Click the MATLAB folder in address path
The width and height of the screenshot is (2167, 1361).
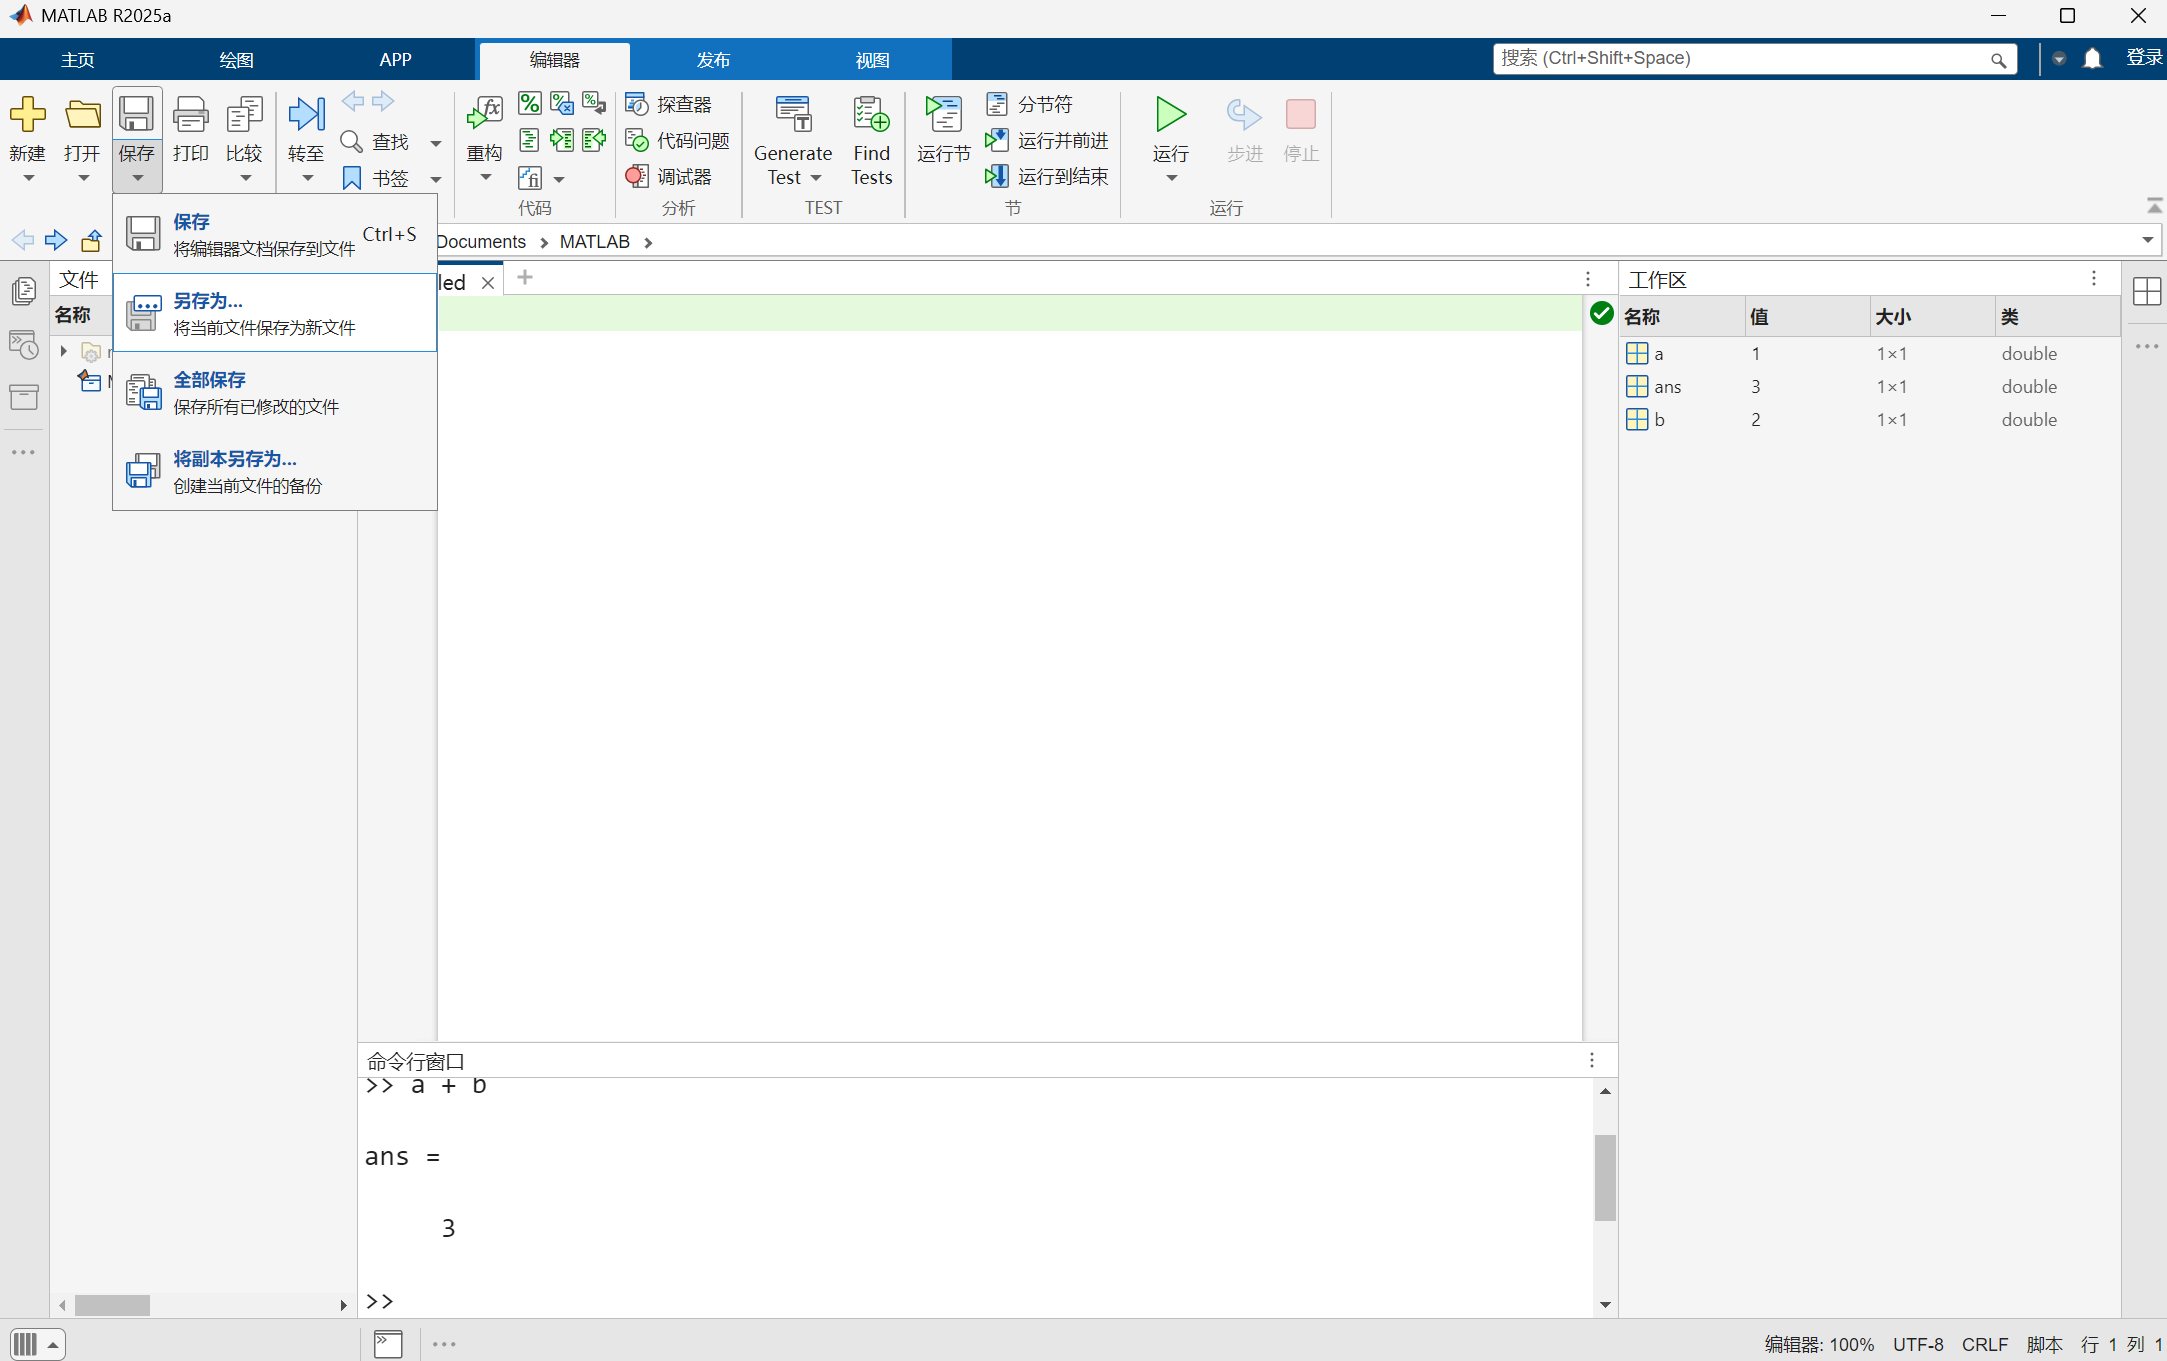594,242
